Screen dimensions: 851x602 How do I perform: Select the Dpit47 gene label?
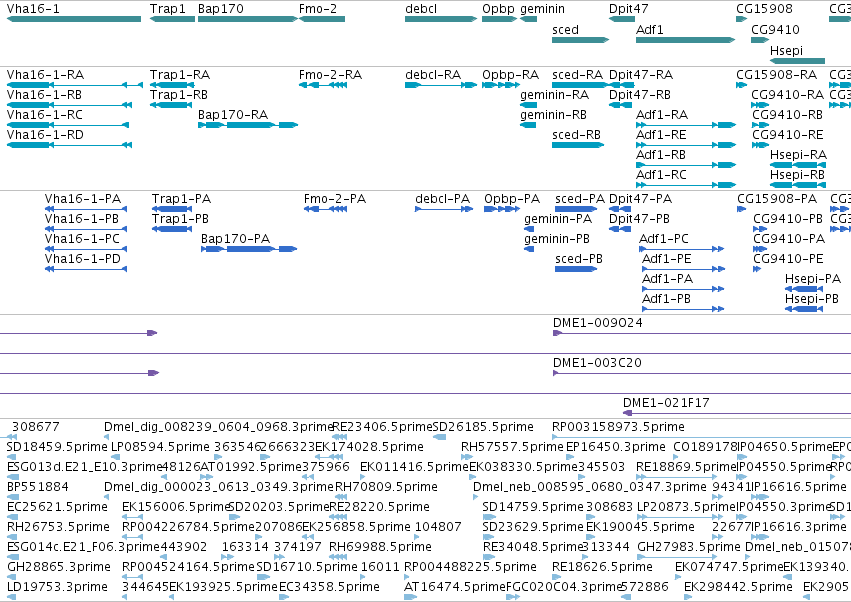628,9
